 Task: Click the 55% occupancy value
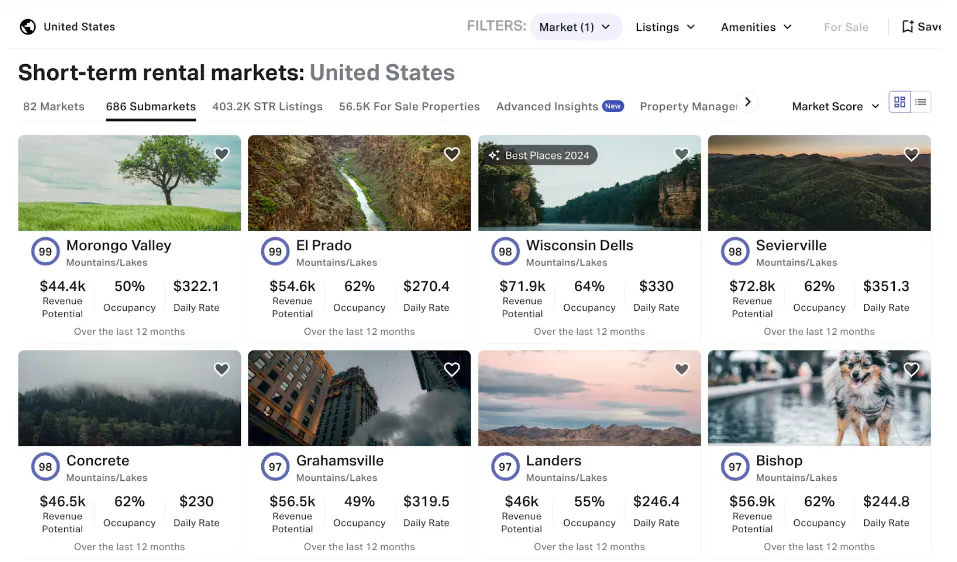pos(590,502)
